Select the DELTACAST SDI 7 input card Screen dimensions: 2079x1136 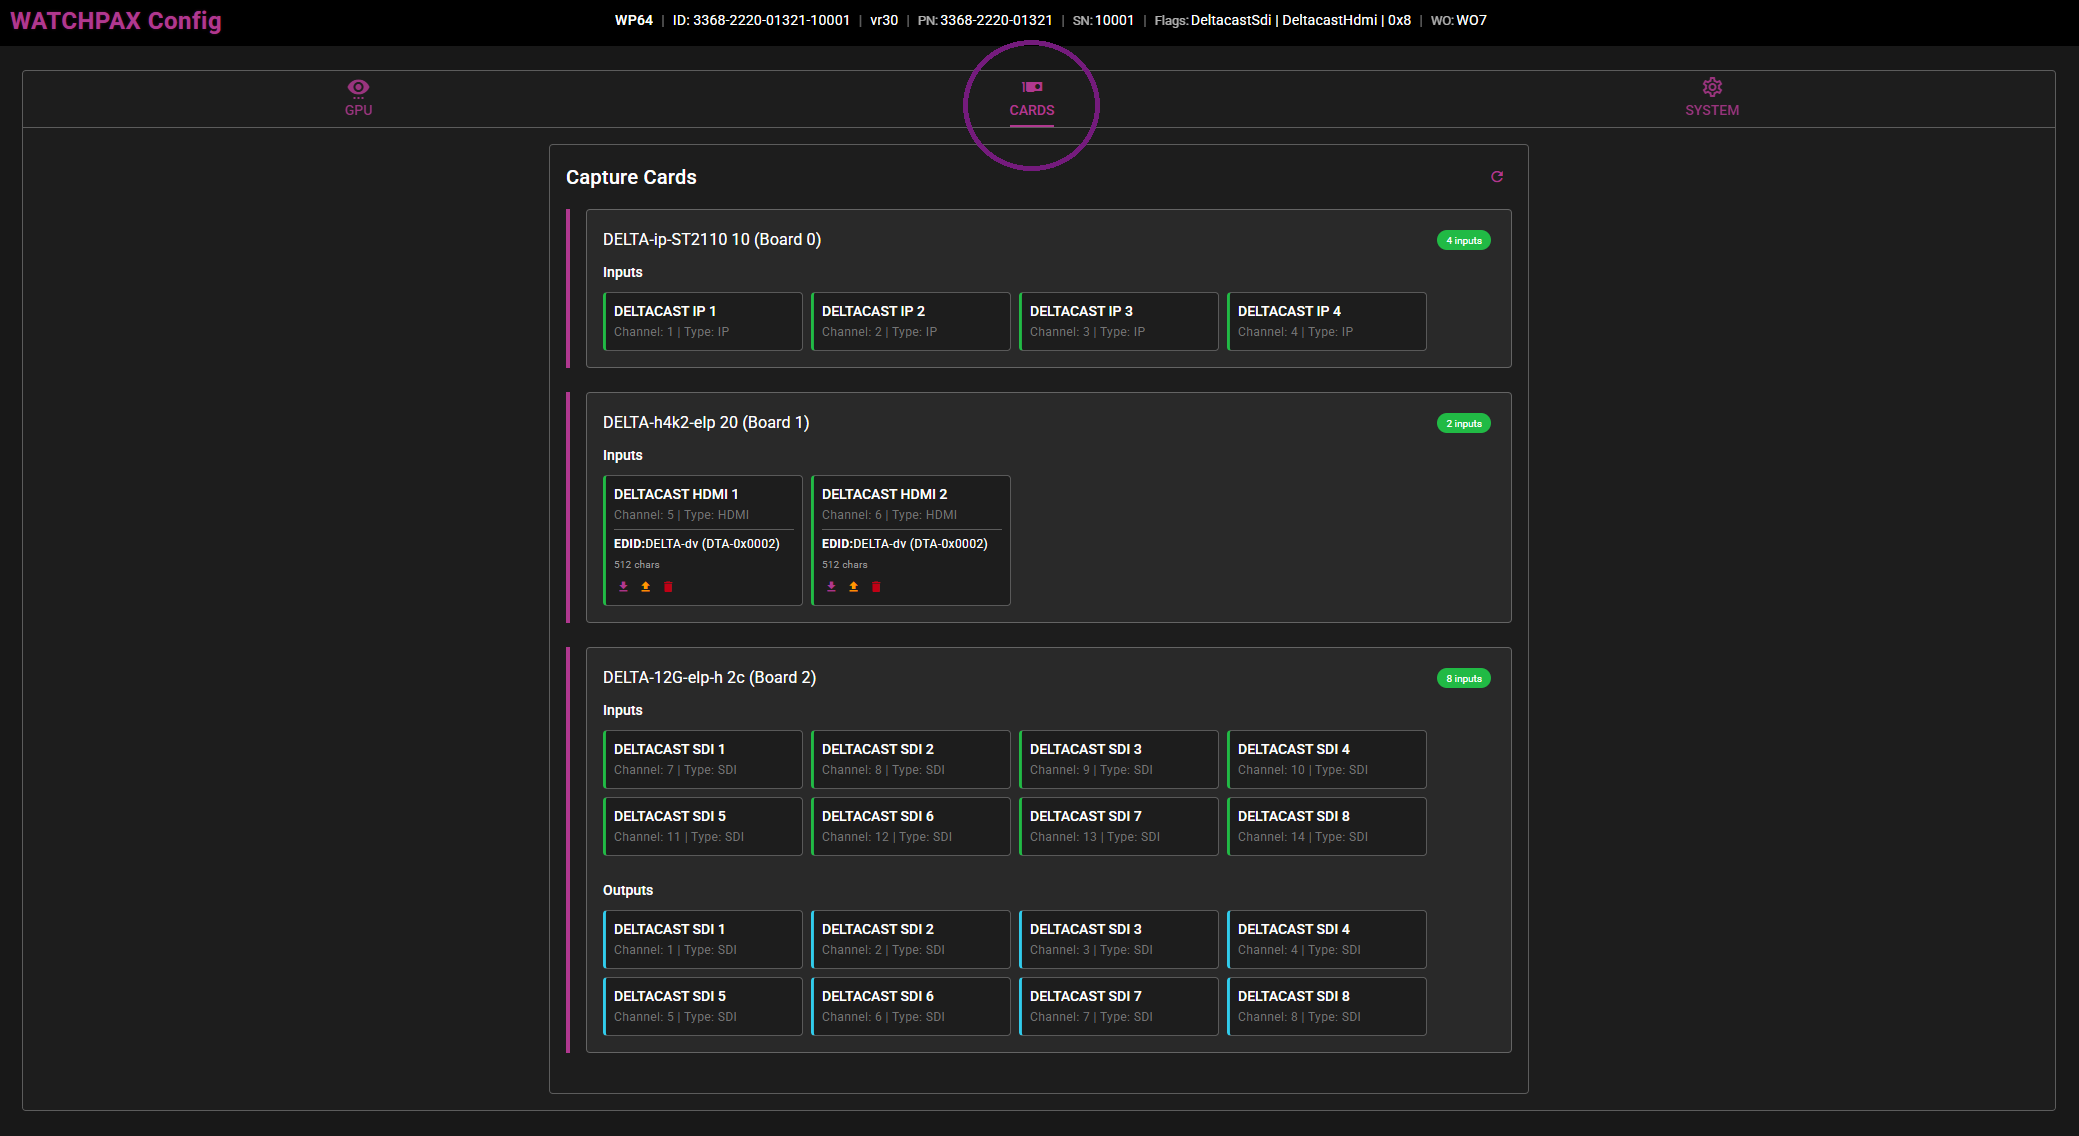pos(1118,826)
